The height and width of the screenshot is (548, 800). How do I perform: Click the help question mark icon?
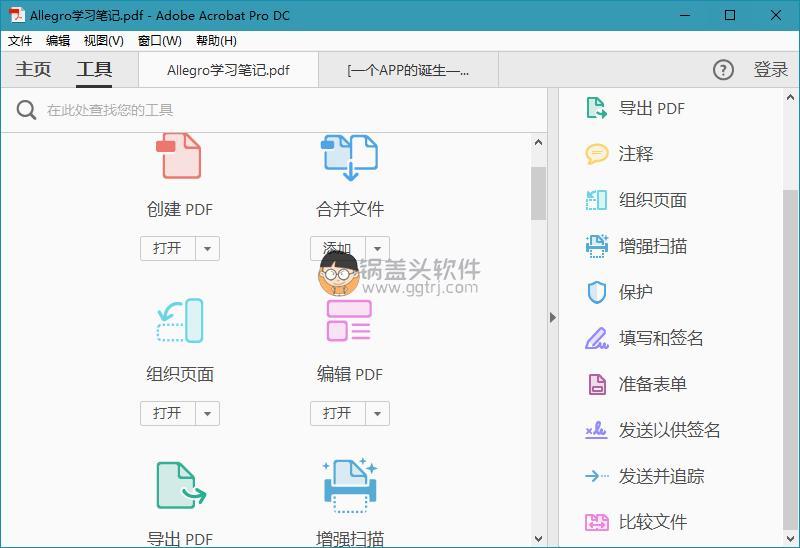(723, 70)
